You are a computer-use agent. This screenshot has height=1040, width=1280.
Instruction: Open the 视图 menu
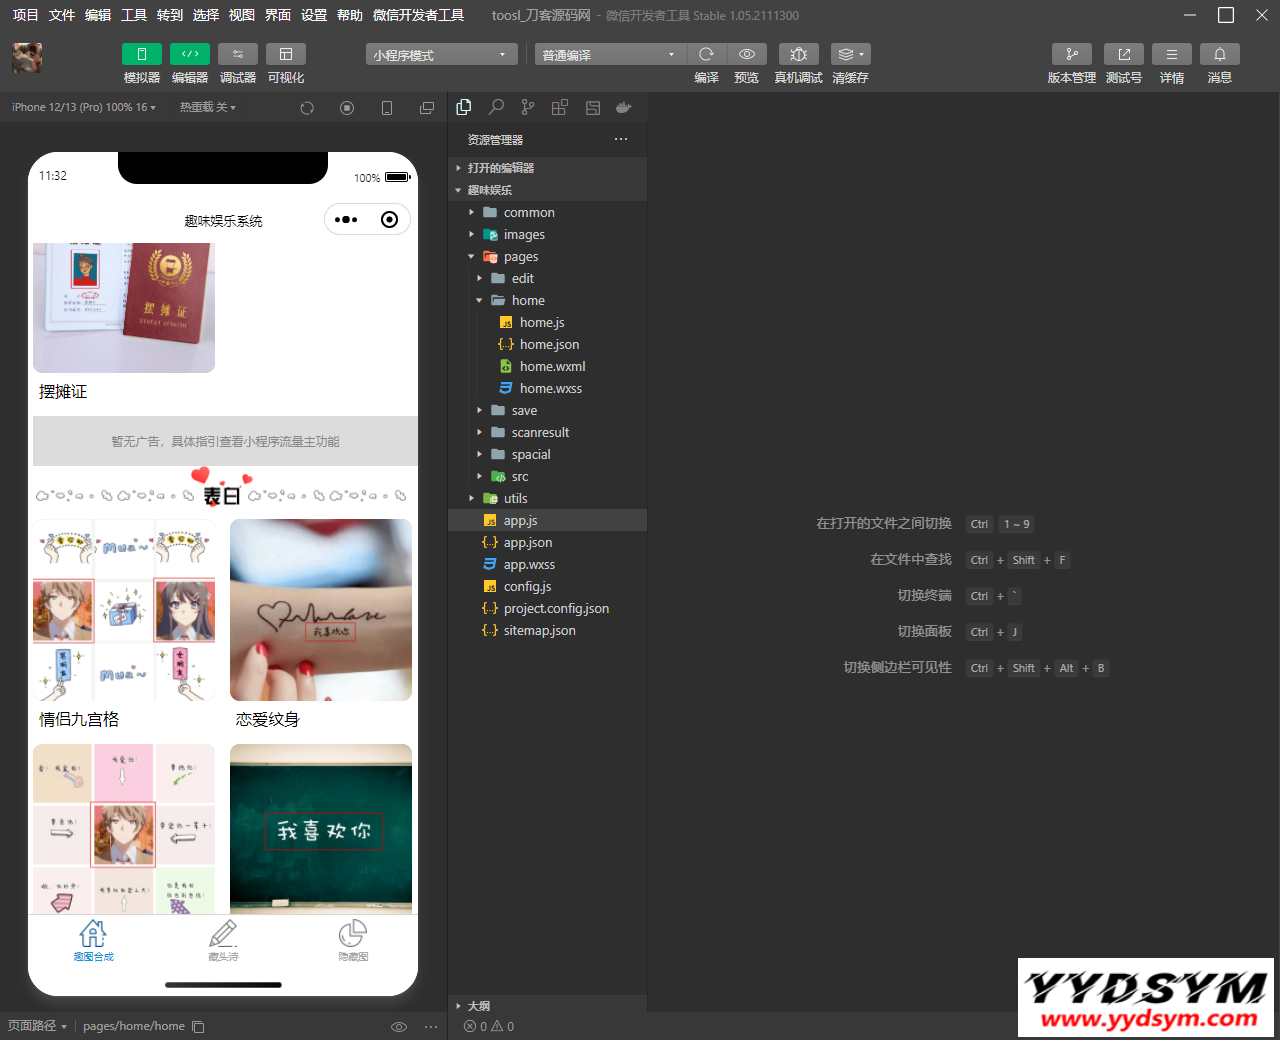click(241, 15)
